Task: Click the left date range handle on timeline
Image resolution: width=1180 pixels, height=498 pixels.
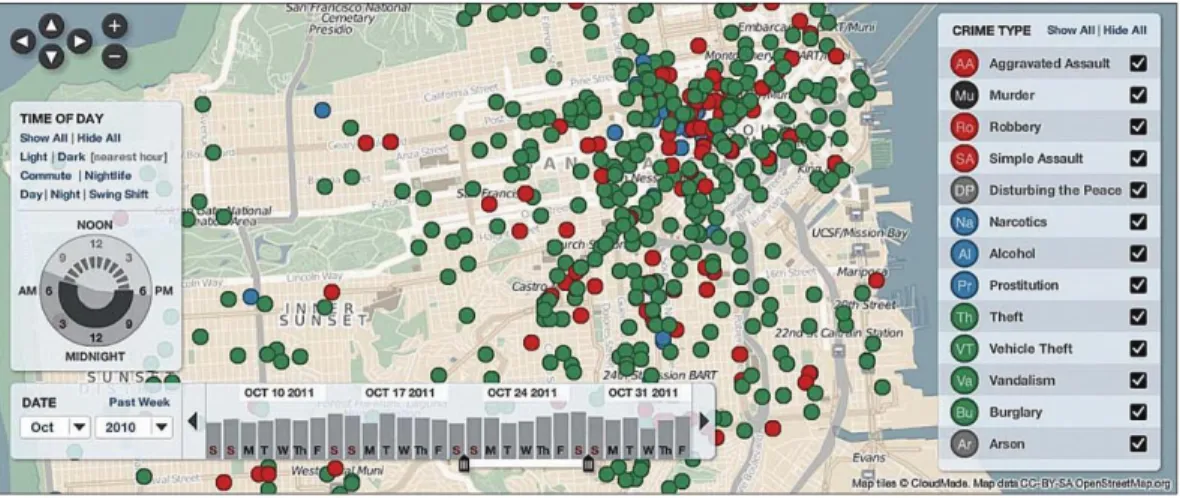Action: (x=464, y=463)
